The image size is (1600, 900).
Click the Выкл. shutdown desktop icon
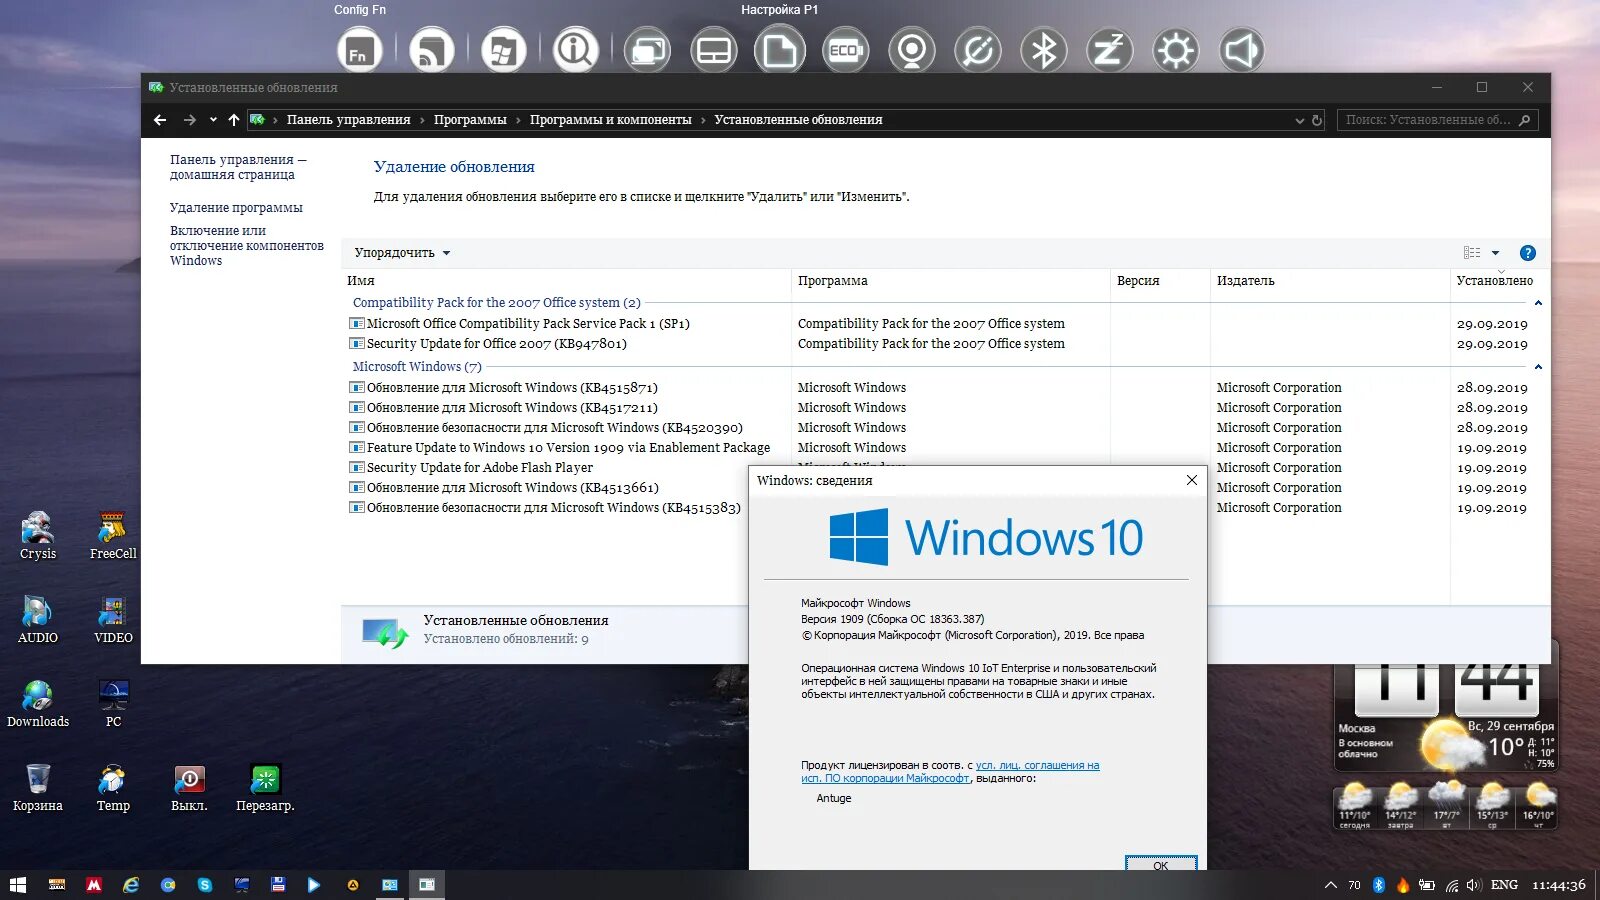pyautogui.click(x=189, y=788)
